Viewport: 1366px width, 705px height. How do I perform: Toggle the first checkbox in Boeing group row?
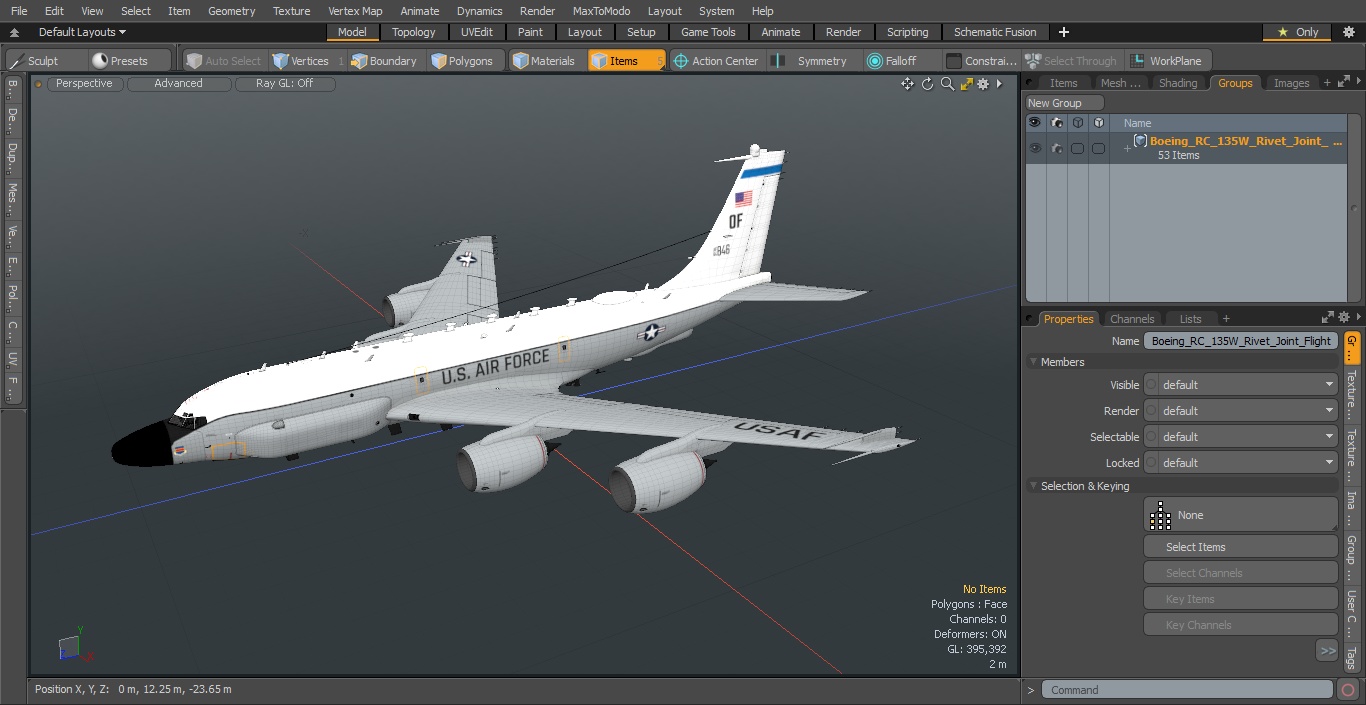(1077, 148)
